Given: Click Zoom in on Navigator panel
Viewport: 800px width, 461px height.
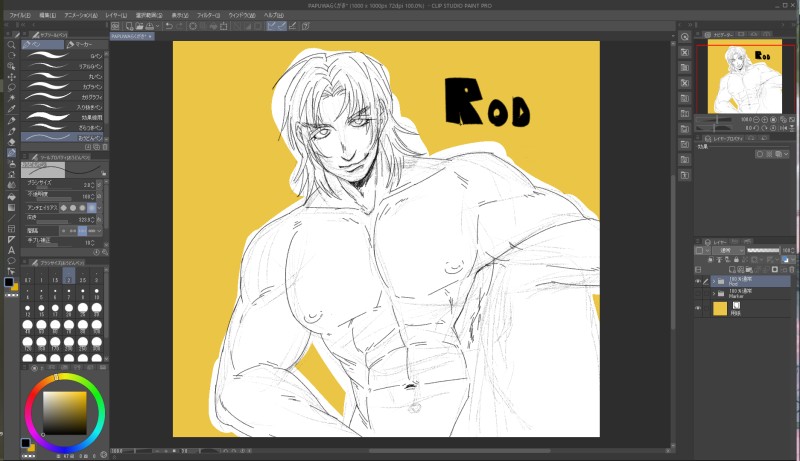Looking at the screenshot, I should [x=764, y=119].
